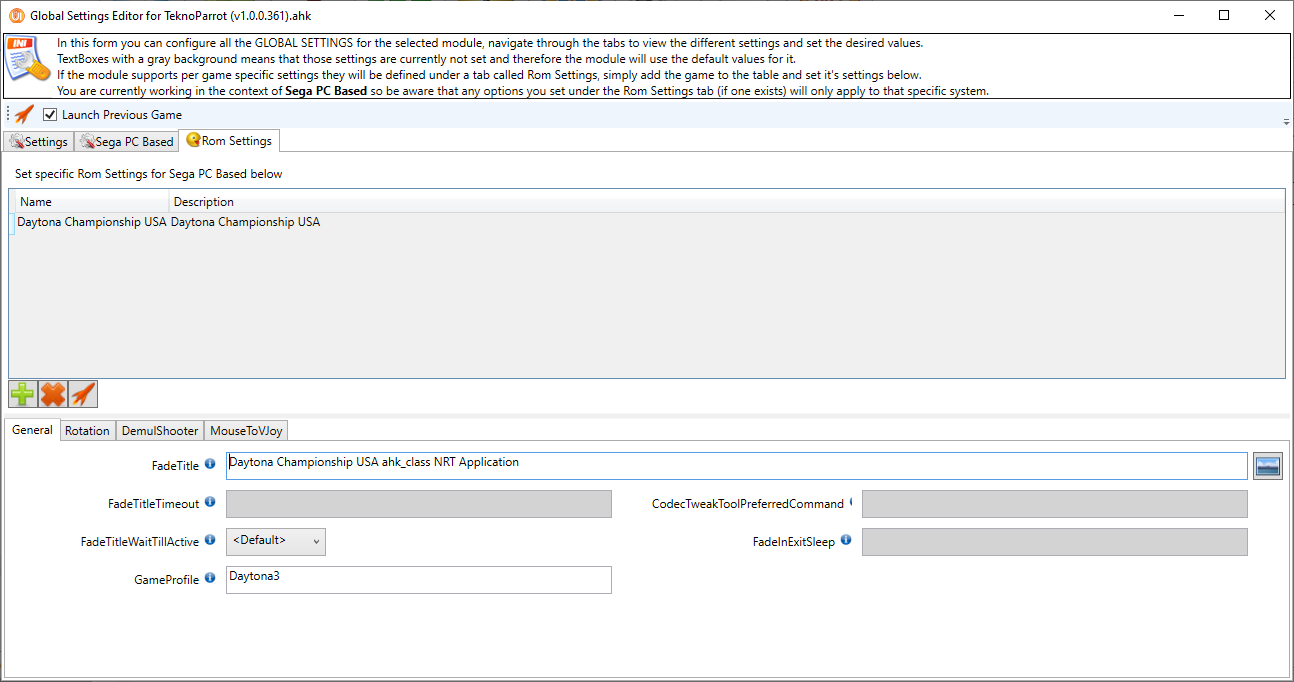
Task: Sort the table by the Description column header
Action: click(726, 202)
